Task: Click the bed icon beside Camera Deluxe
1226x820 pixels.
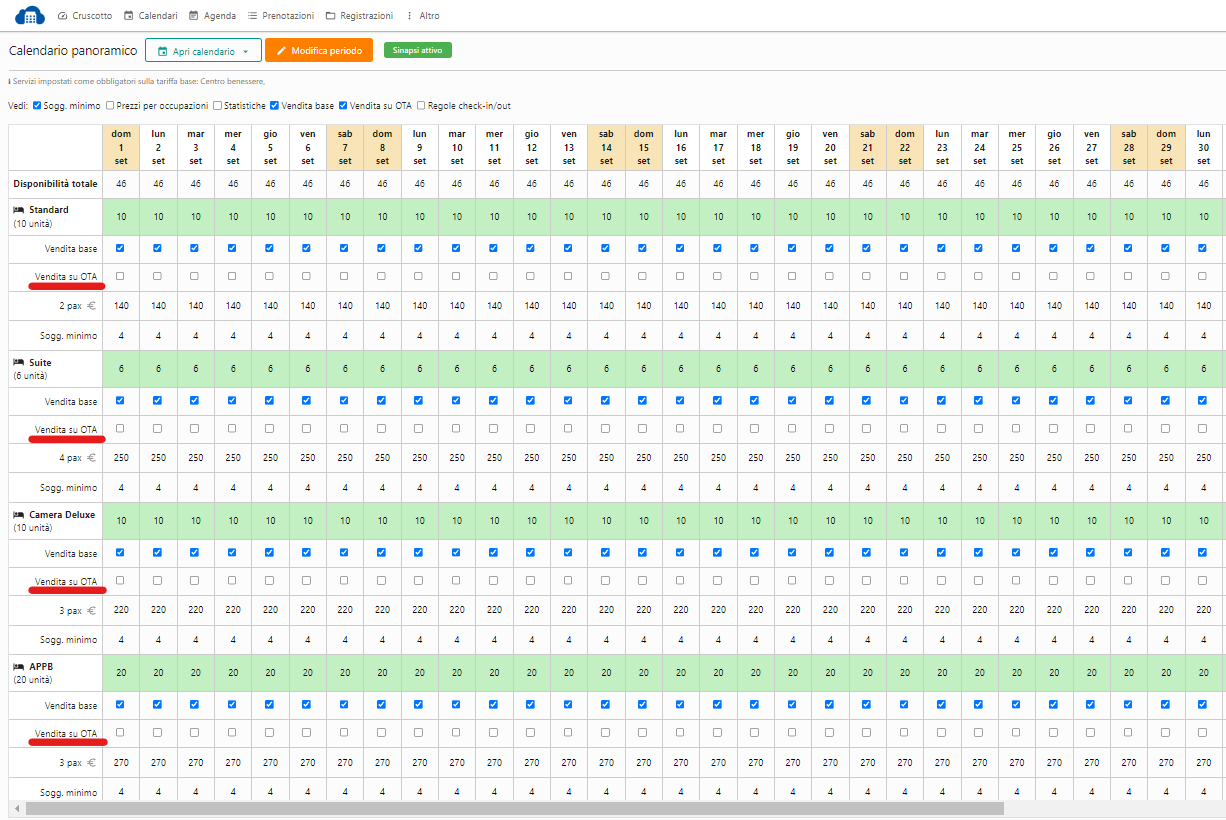Action: point(18,514)
